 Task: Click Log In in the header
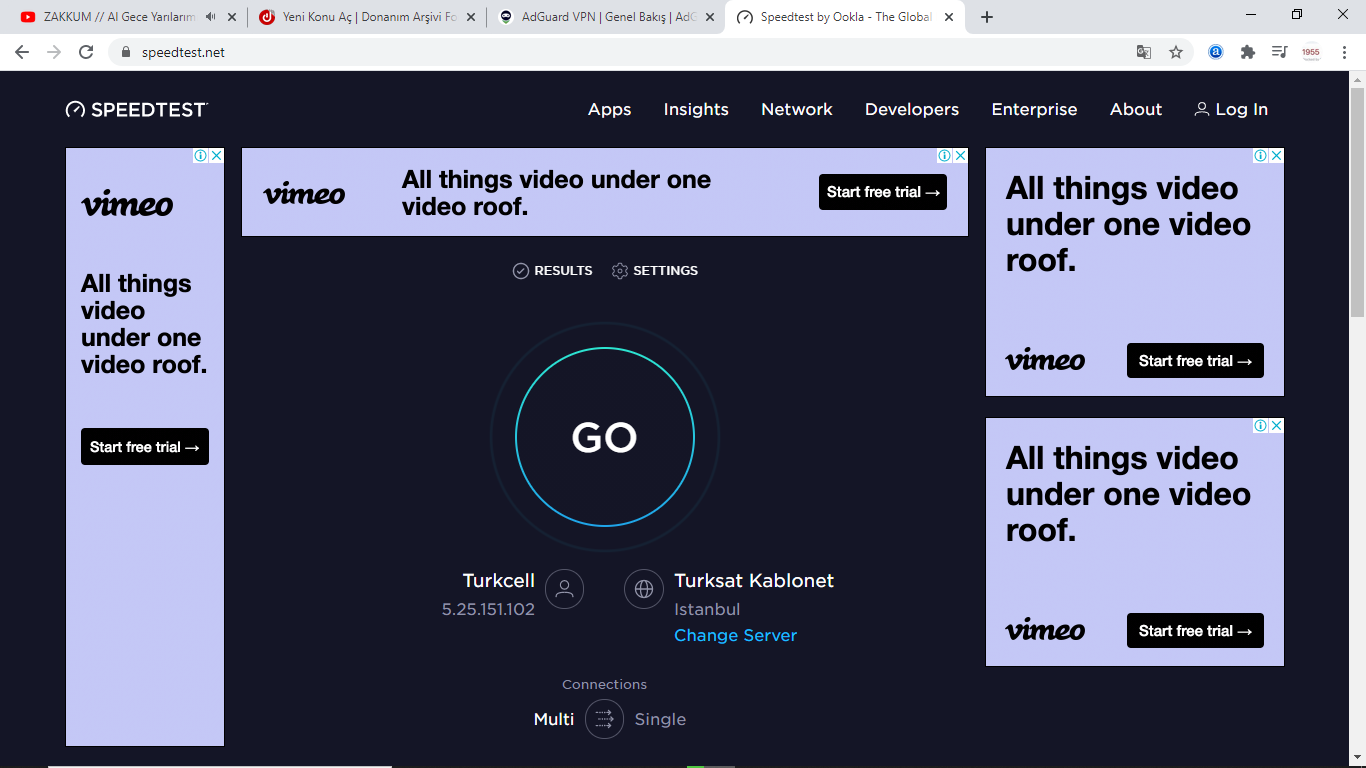tap(1231, 110)
